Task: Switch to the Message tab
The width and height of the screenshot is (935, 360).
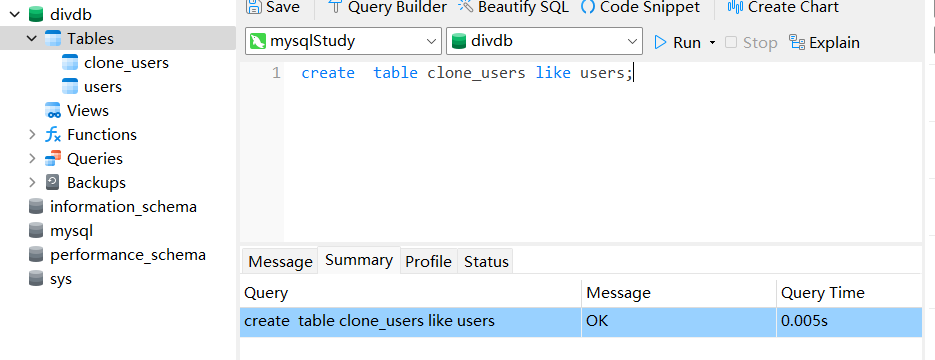Action: [x=280, y=262]
